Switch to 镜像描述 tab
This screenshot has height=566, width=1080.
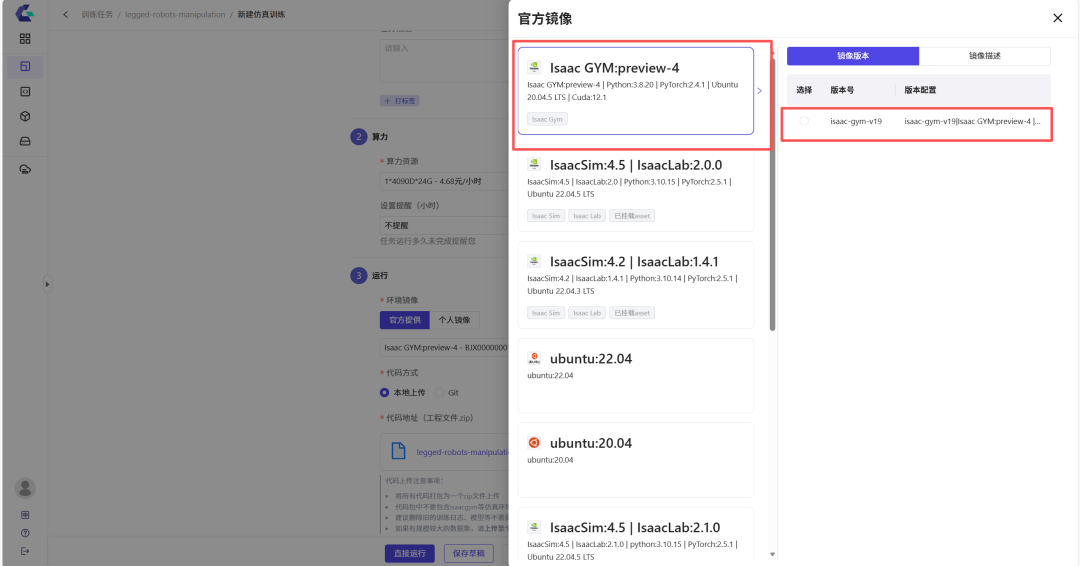(x=984, y=56)
